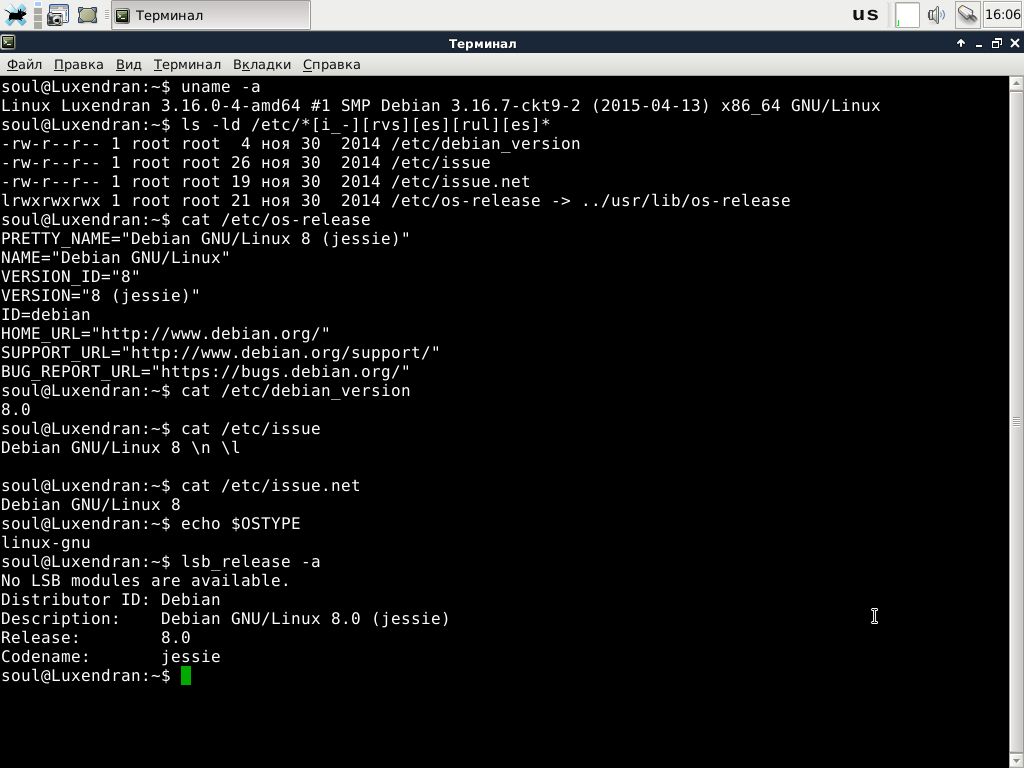Click the workspace switcher on the panel
This screenshot has height=768, width=1024.
tap(38, 14)
